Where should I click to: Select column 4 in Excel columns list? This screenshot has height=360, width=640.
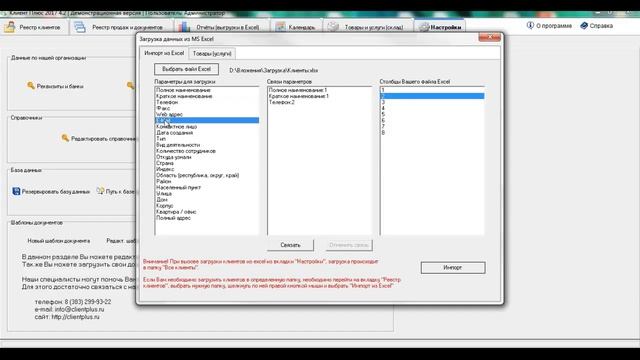432,108
